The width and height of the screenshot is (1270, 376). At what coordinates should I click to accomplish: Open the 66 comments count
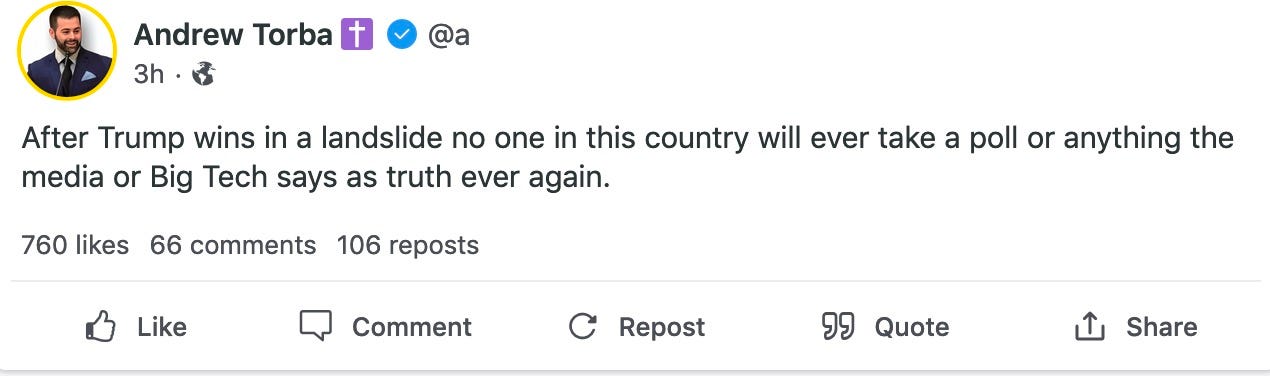coord(233,245)
